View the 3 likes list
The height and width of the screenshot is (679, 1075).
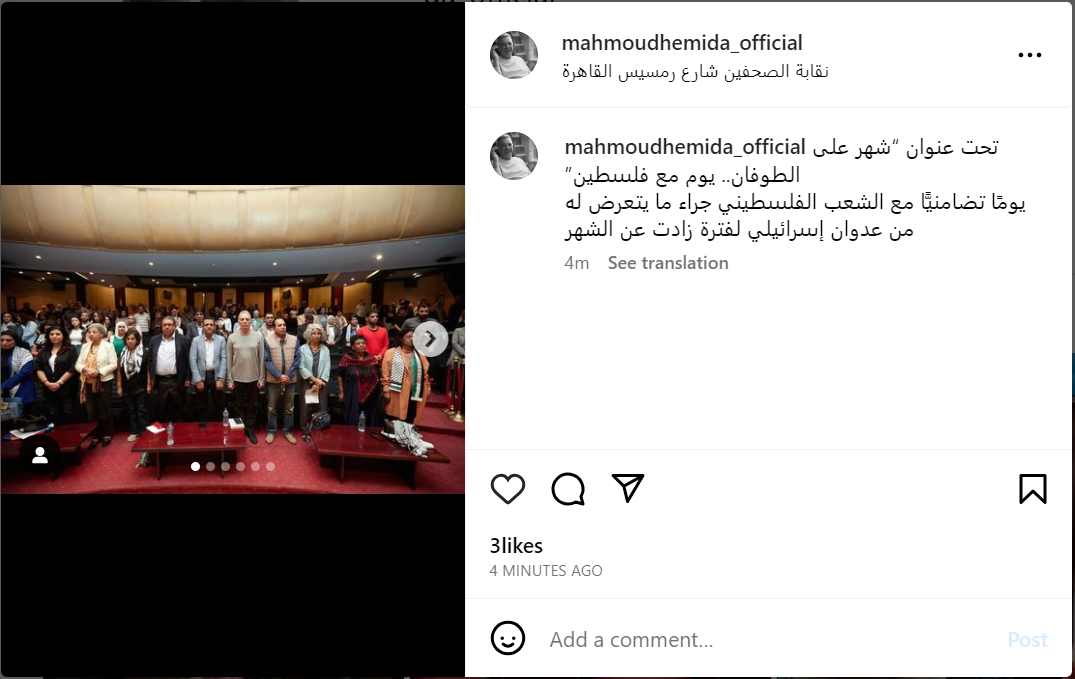pyautogui.click(x=516, y=546)
